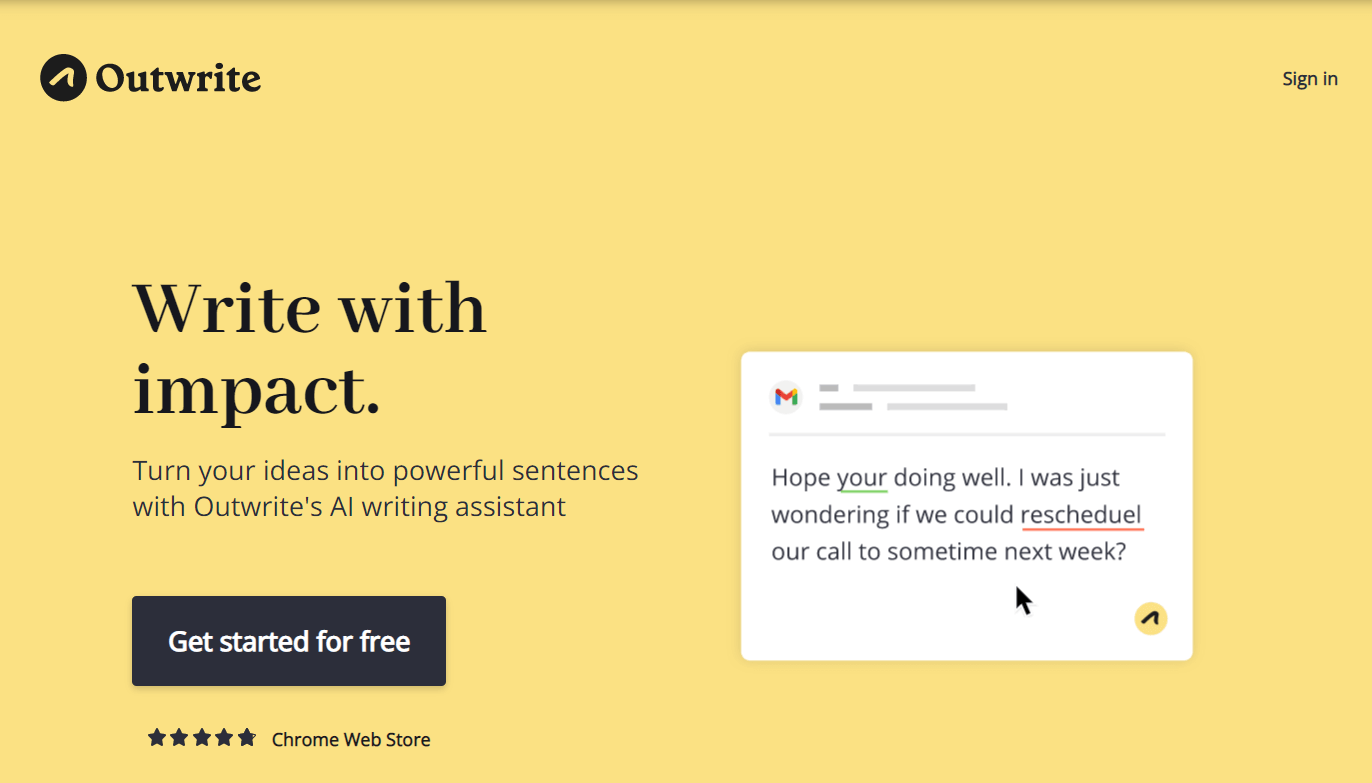
Task: Click the "Write with impact." headline
Action: 309,348
